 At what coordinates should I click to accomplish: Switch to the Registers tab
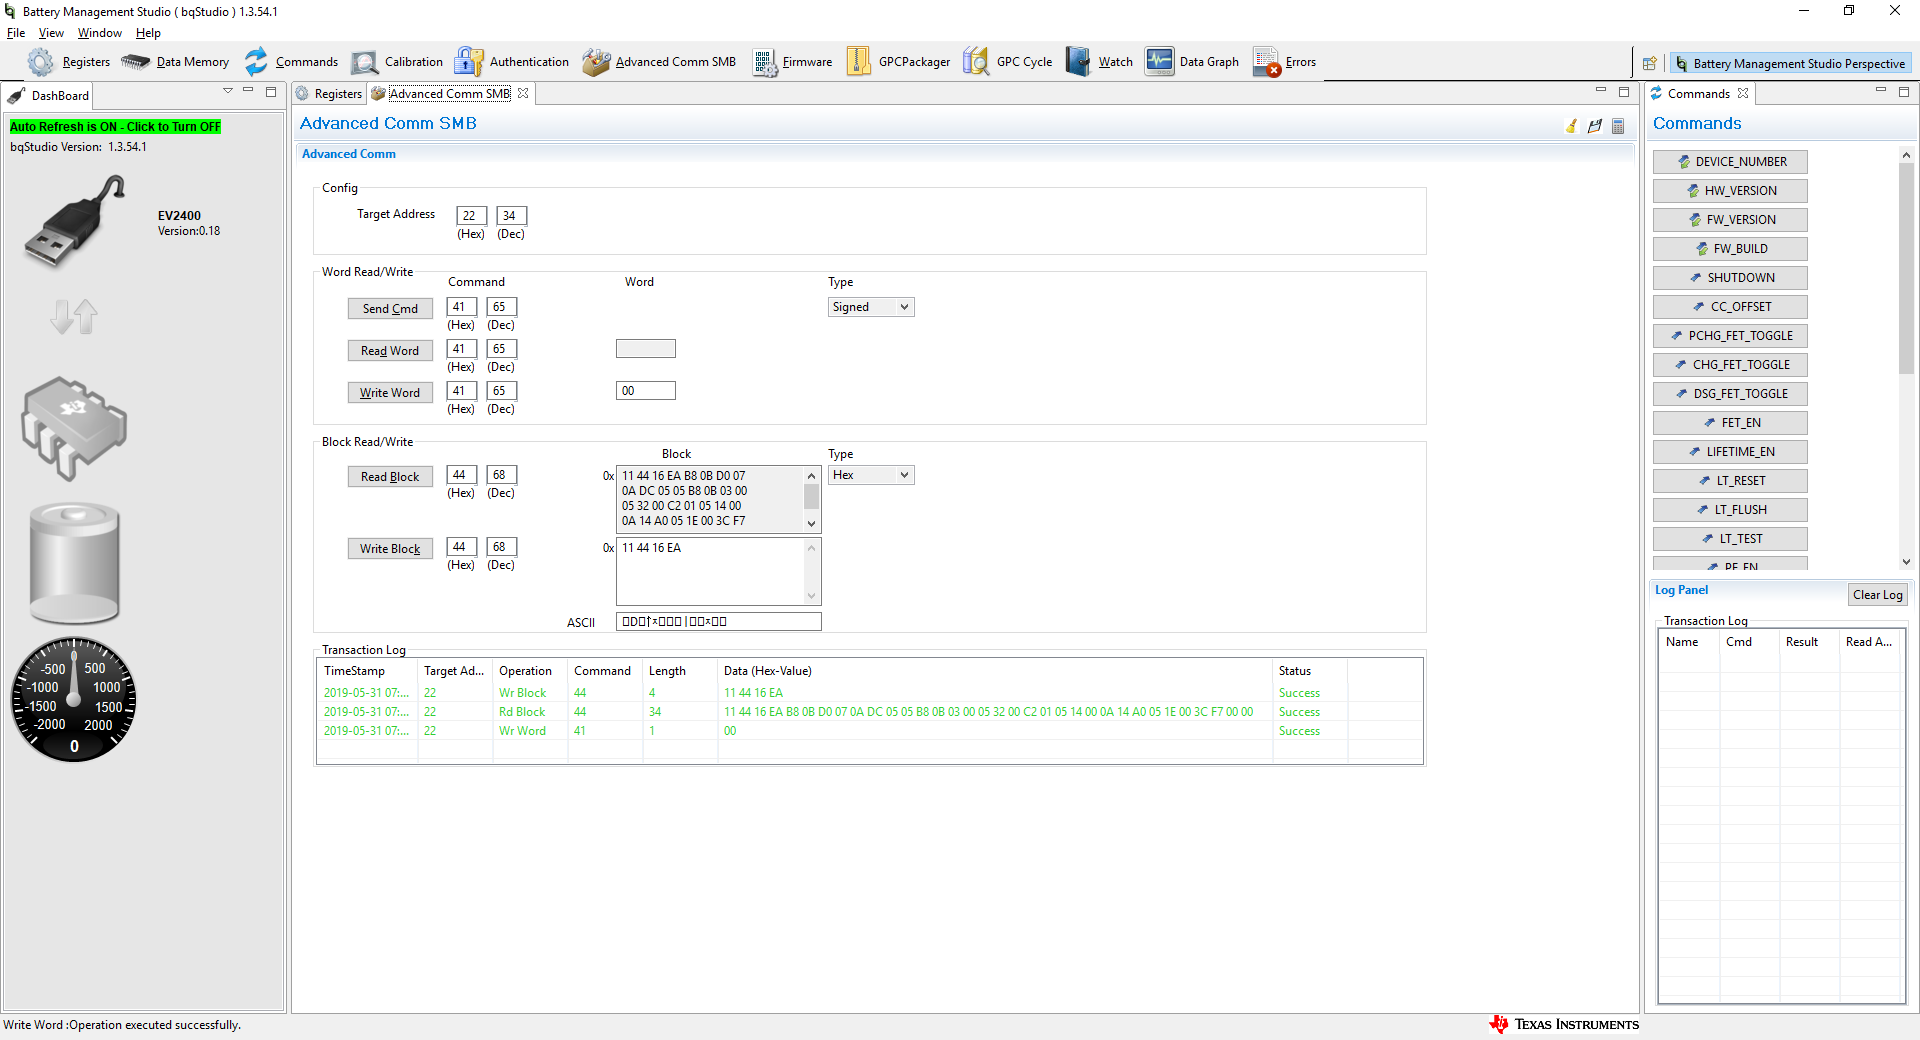pos(330,94)
